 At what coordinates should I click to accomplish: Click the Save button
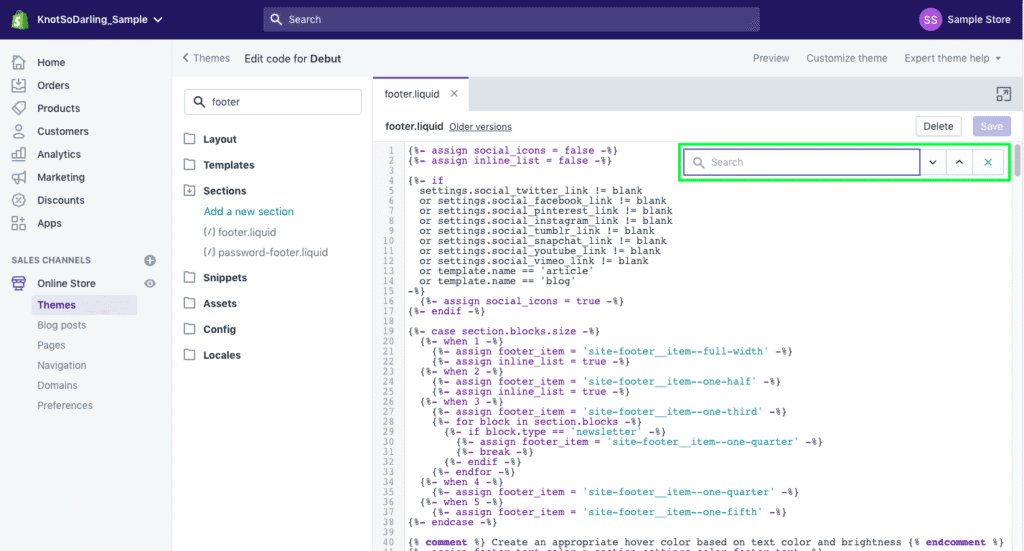coord(991,126)
